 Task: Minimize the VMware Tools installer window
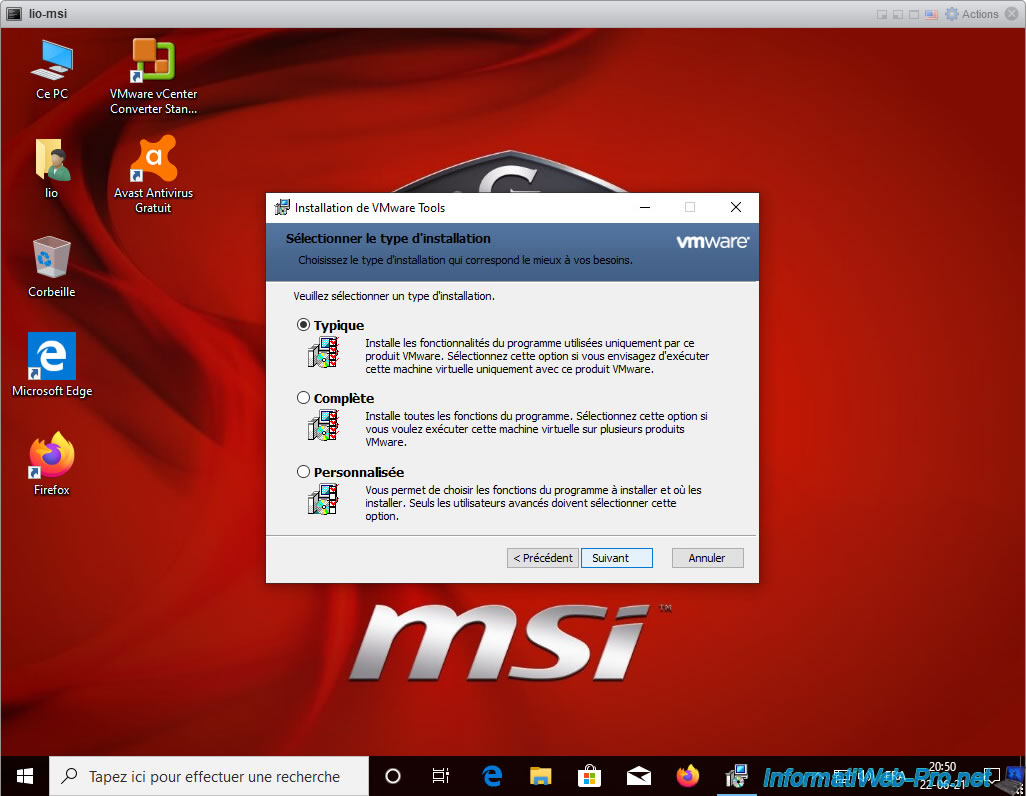click(x=645, y=208)
